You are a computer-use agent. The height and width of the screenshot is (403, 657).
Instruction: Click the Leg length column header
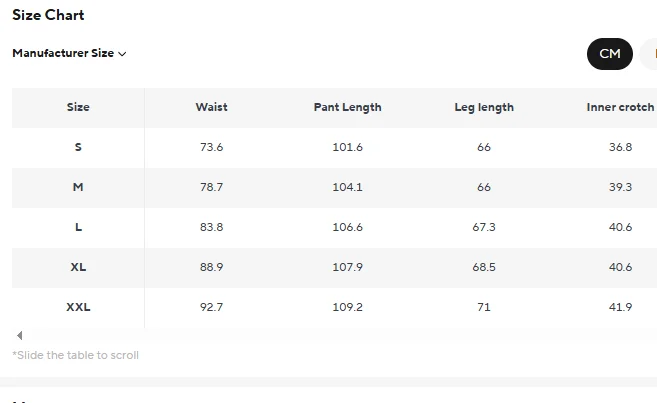[483, 107]
